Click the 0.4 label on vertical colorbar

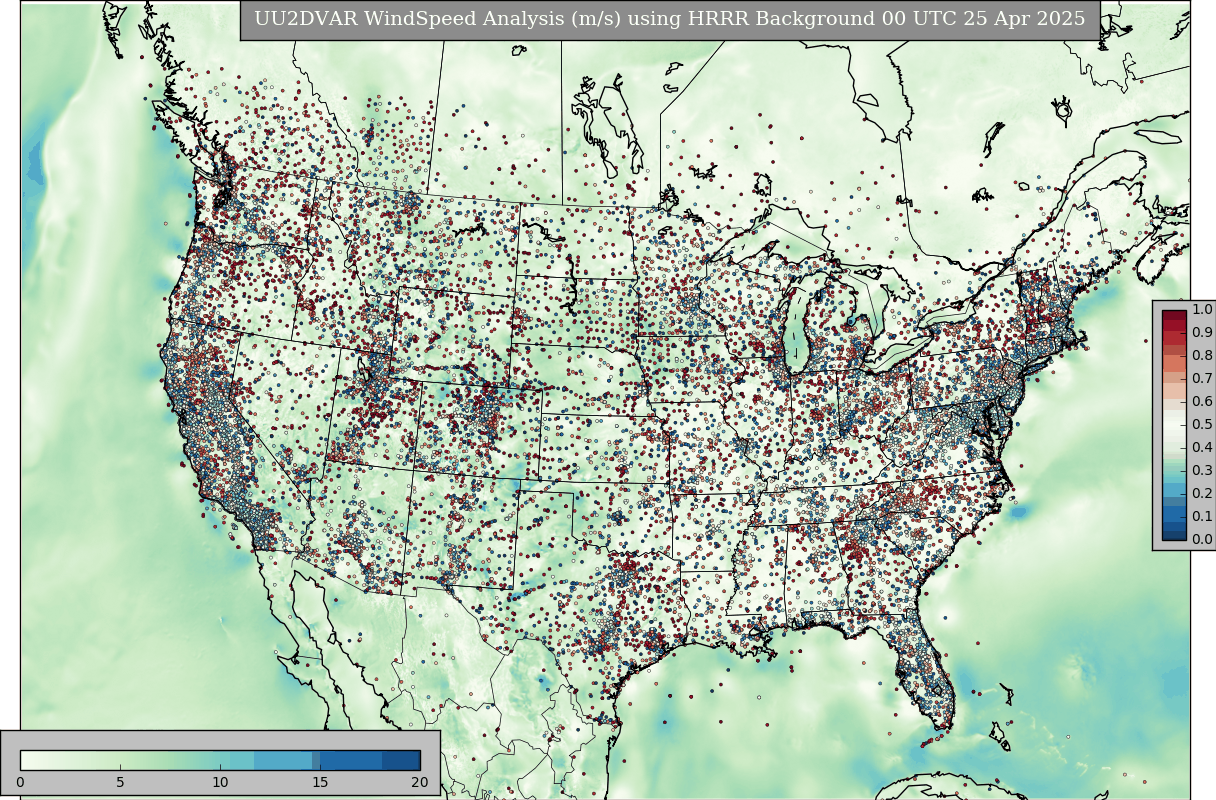(1202, 448)
